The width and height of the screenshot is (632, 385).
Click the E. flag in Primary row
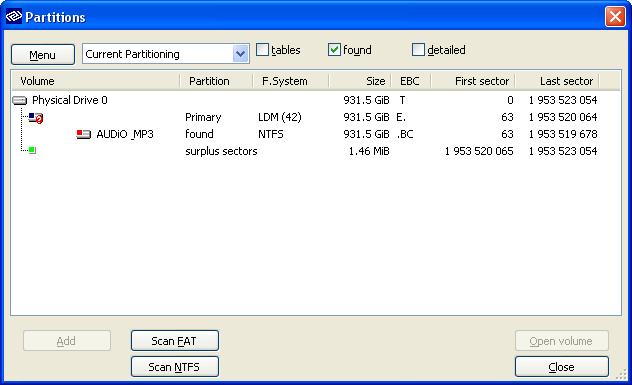coord(401,117)
